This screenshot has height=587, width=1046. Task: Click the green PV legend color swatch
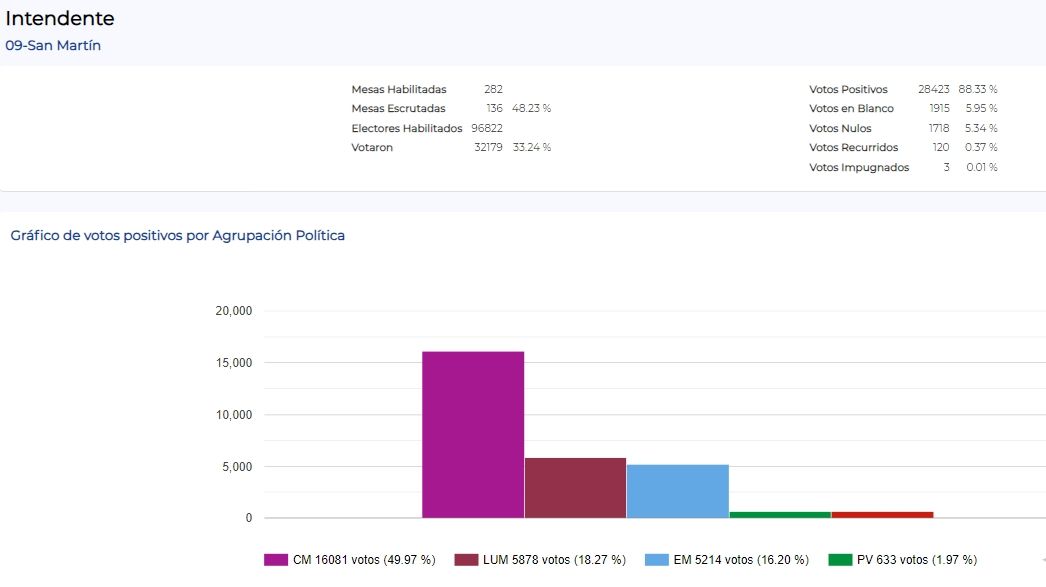840,560
